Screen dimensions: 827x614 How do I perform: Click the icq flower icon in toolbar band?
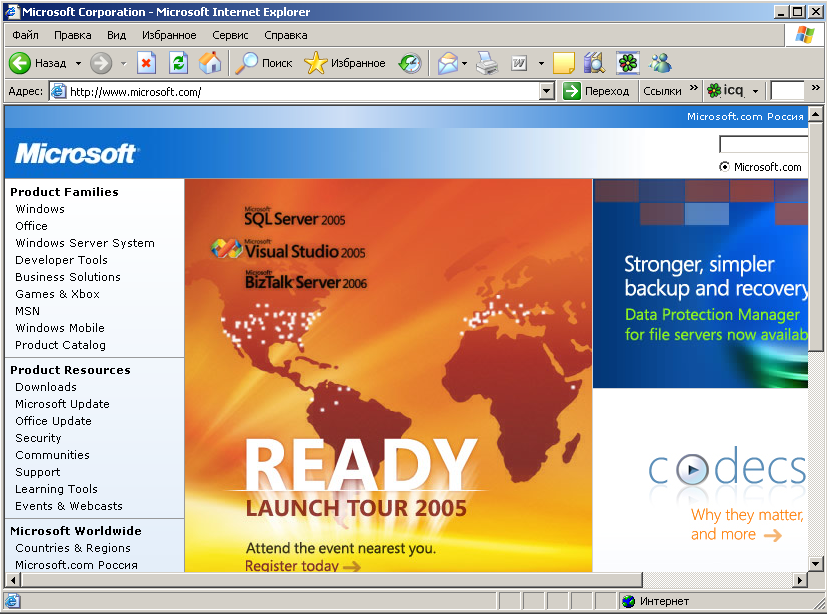coord(714,91)
